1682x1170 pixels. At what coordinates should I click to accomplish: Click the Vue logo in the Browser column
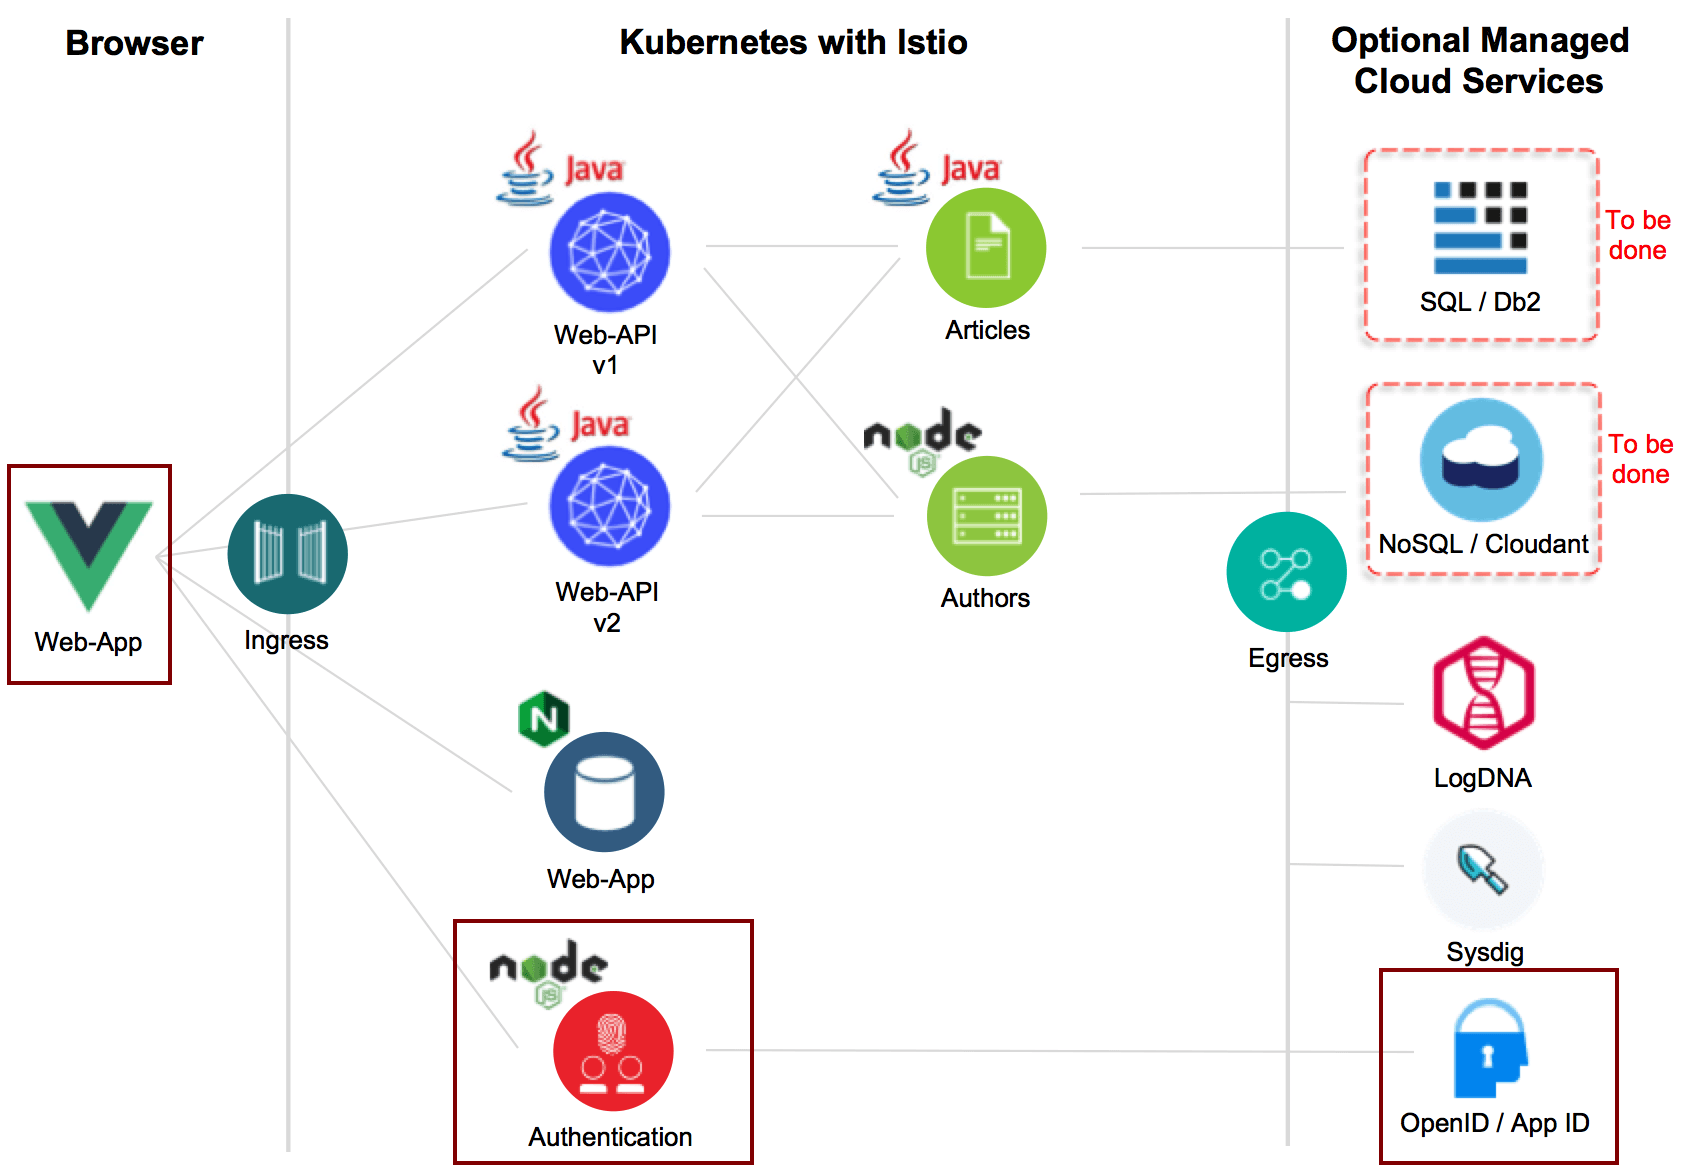coord(89,555)
